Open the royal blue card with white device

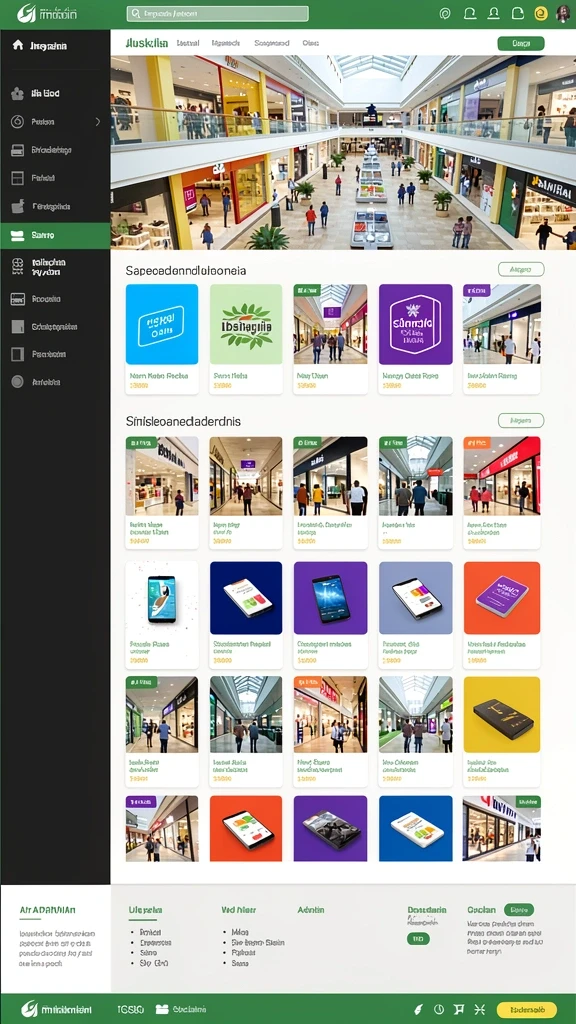tap(415, 828)
